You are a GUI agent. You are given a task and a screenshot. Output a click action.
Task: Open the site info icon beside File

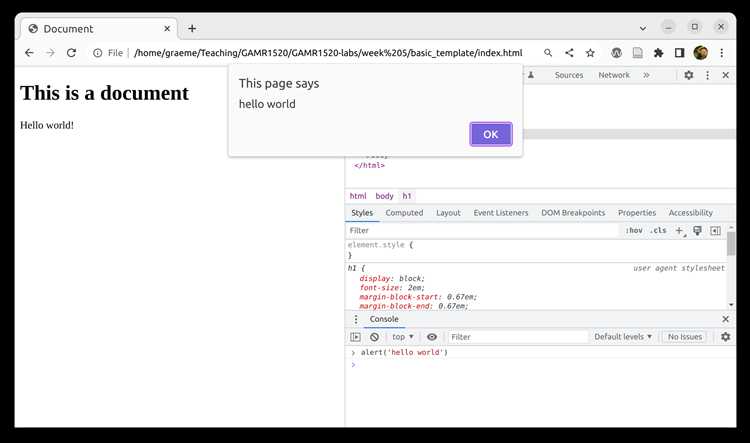98,53
